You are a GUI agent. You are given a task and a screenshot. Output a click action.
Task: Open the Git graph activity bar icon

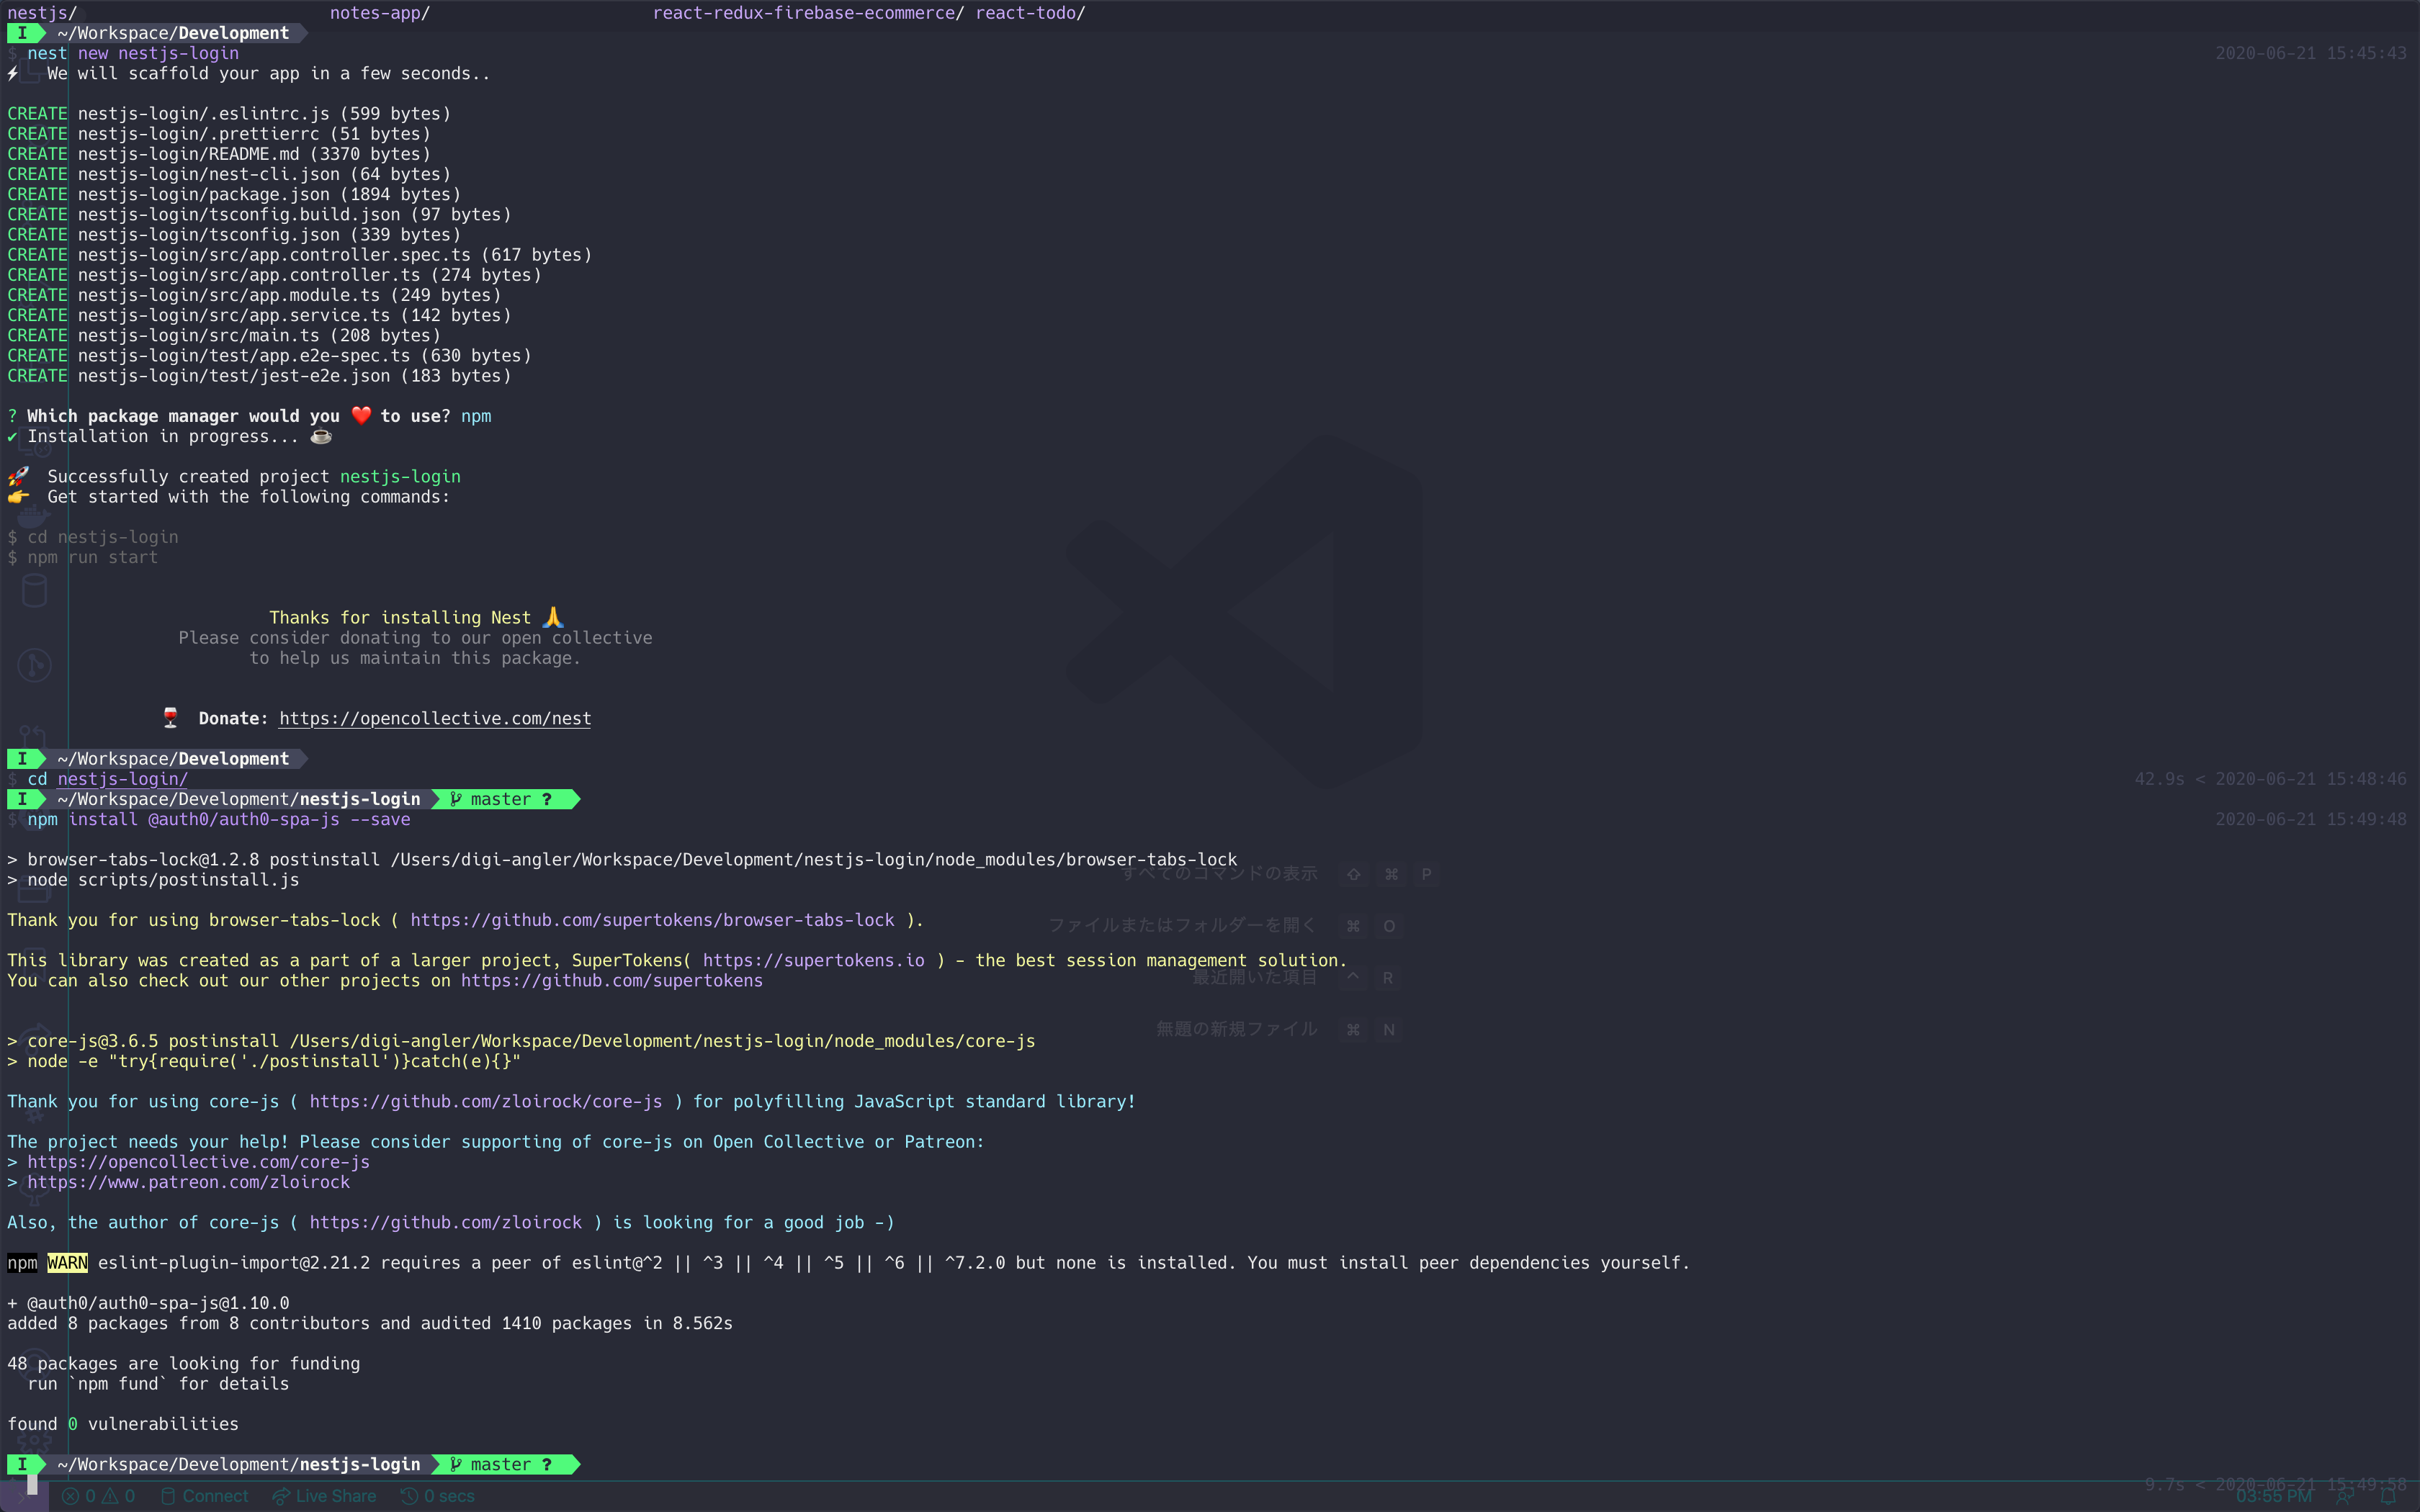34,665
